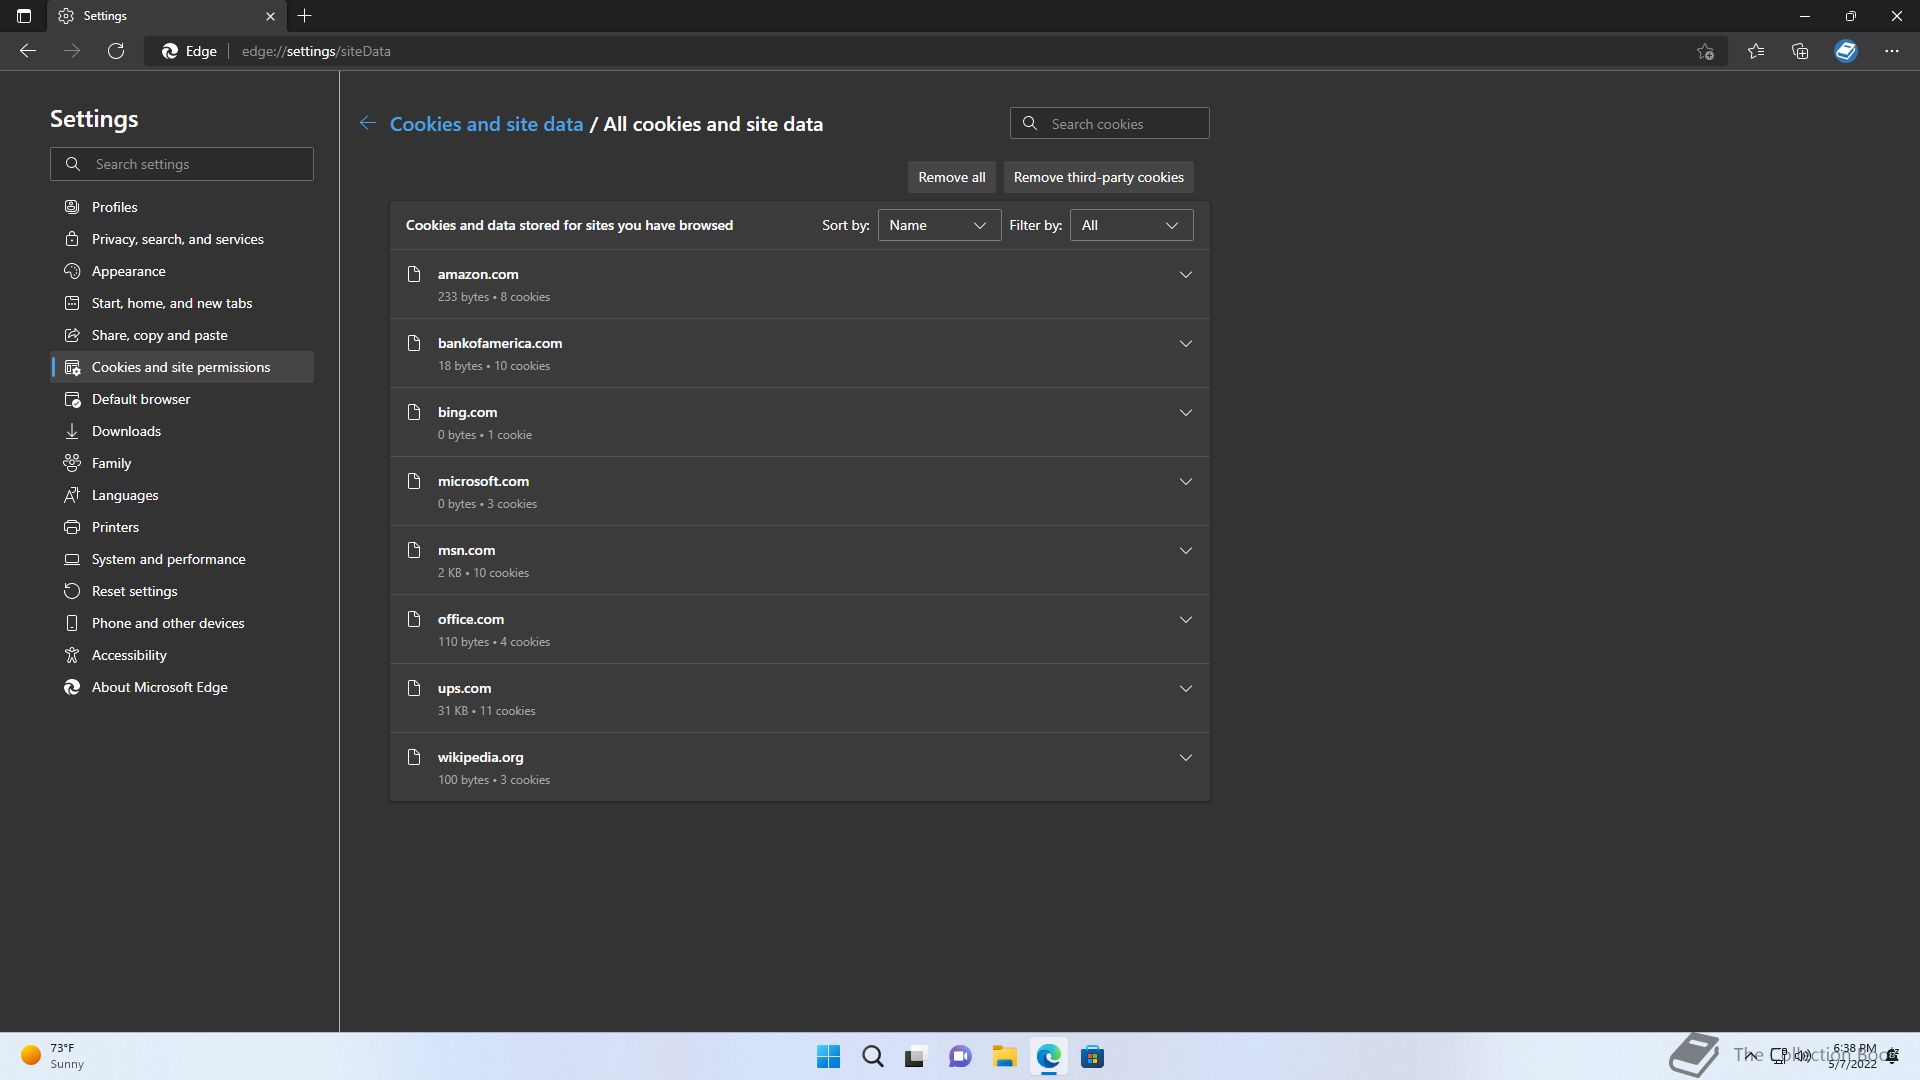Viewport: 1920px width, 1080px height.
Task: Open Start, home, and new tabs
Action: tap(182, 303)
